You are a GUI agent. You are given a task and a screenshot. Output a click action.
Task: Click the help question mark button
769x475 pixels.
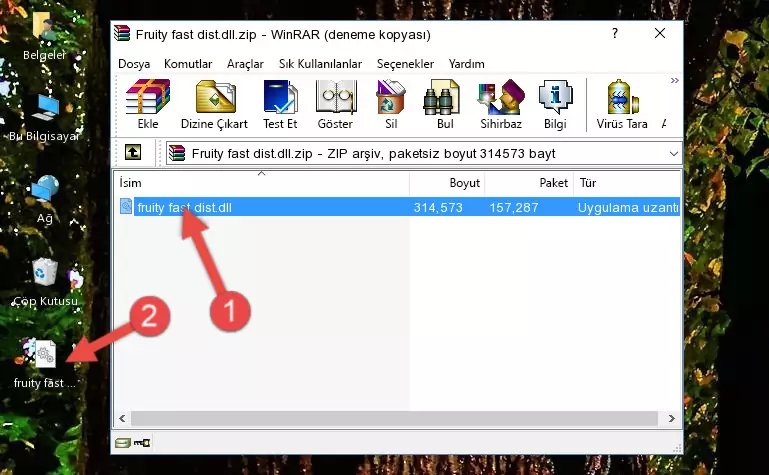pyautogui.click(x=615, y=33)
